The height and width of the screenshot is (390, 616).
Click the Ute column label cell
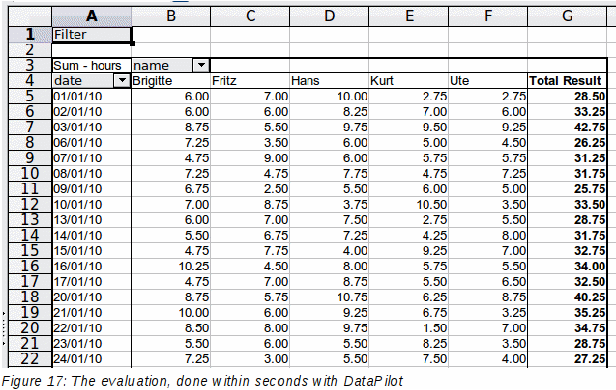(x=488, y=81)
